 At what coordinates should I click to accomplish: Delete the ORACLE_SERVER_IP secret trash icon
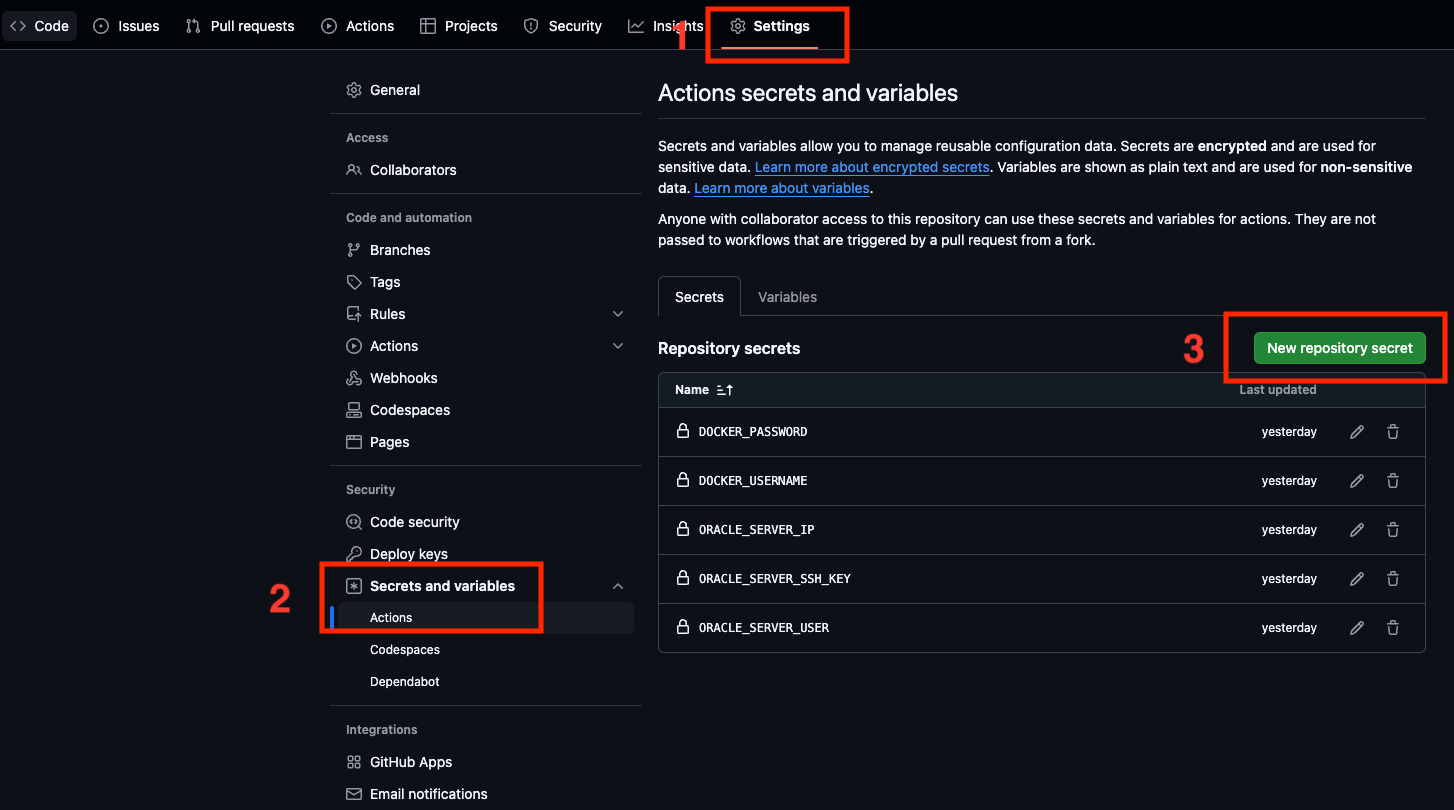1393,530
